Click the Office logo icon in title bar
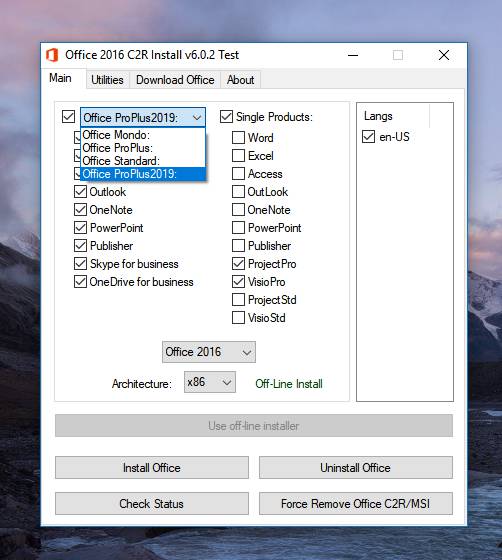This screenshot has height=560, width=502. [x=52, y=55]
